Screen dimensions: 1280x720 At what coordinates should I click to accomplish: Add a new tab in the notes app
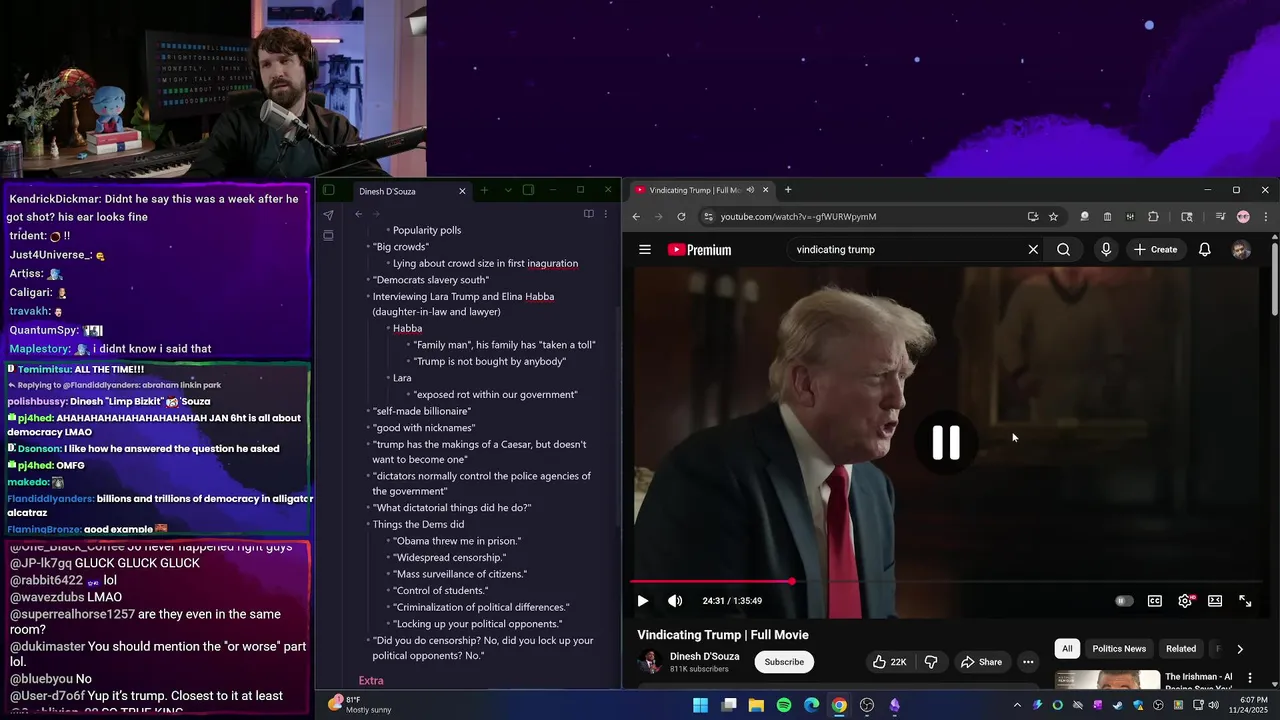tap(484, 190)
